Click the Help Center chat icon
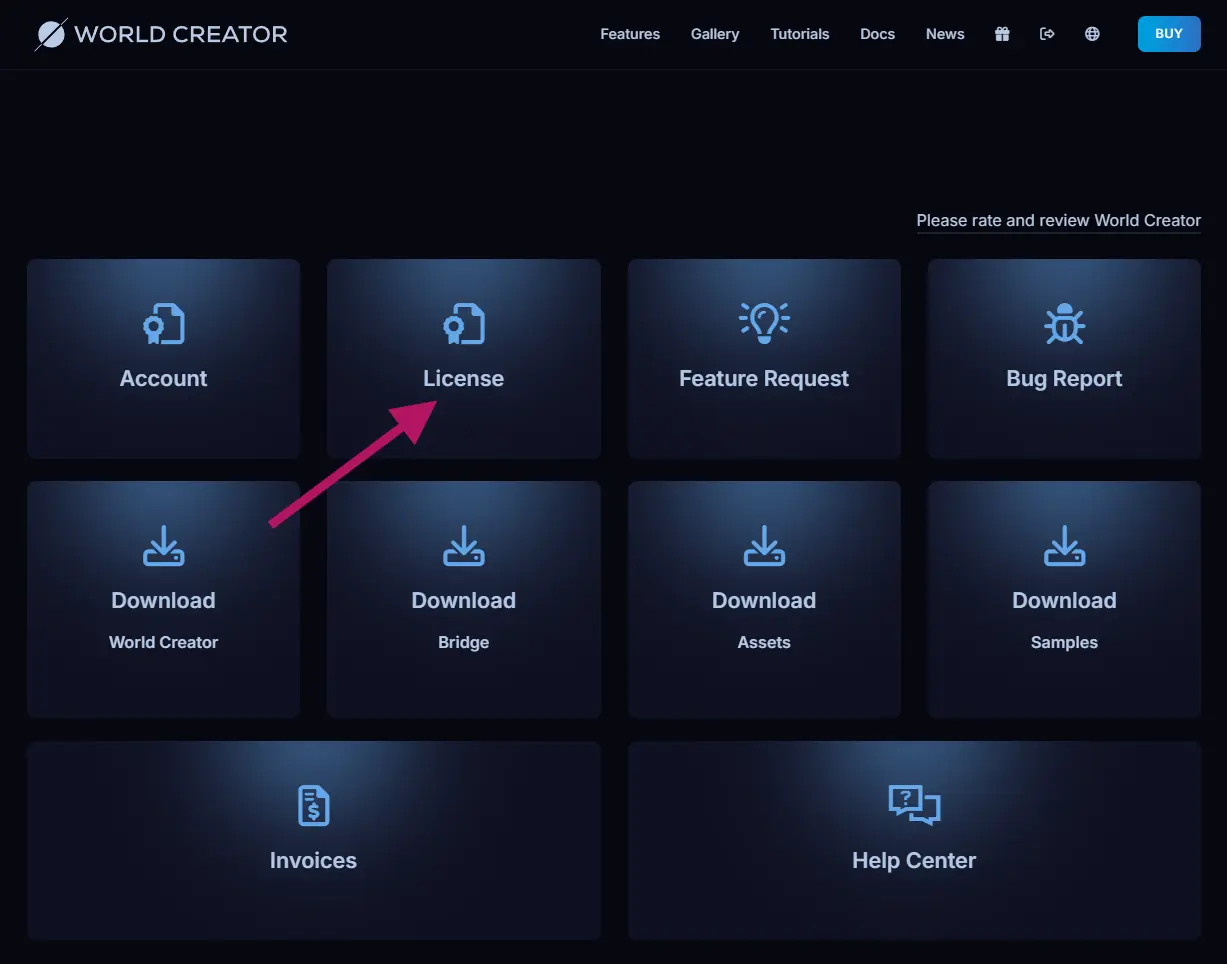 pyautogui.click(x=914, y=805)
